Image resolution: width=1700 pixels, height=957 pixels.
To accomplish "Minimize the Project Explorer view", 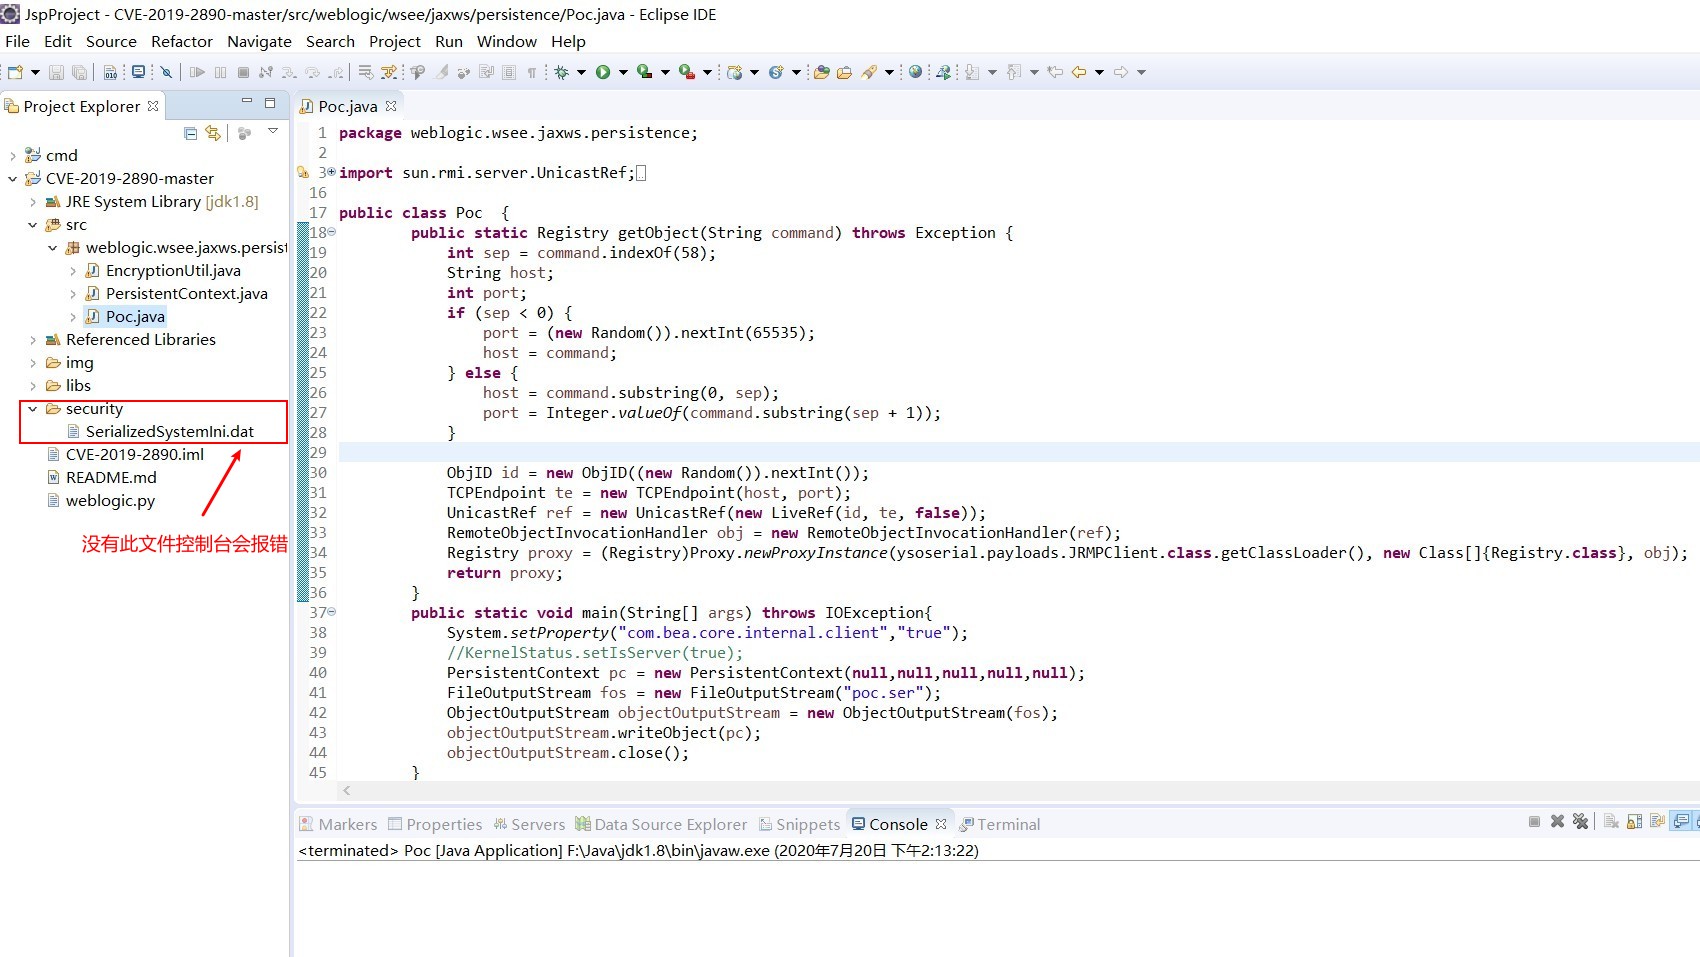I will pyautogui.click(x=247, y=102).
